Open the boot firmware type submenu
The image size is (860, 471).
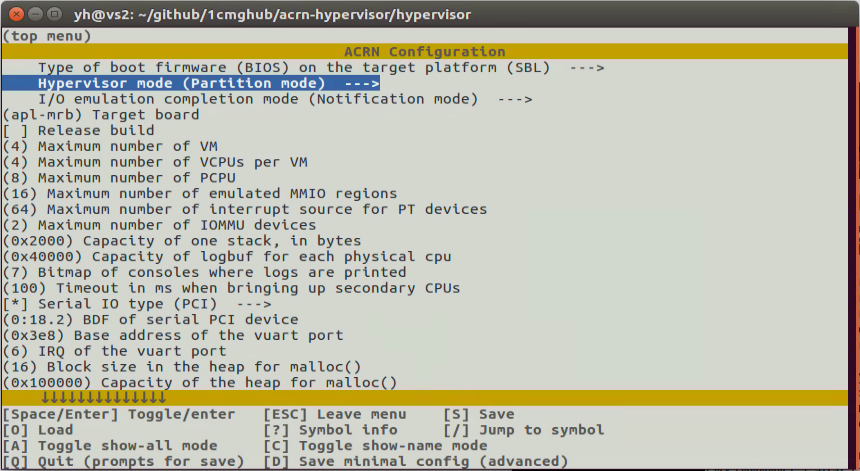coord(321,68)
